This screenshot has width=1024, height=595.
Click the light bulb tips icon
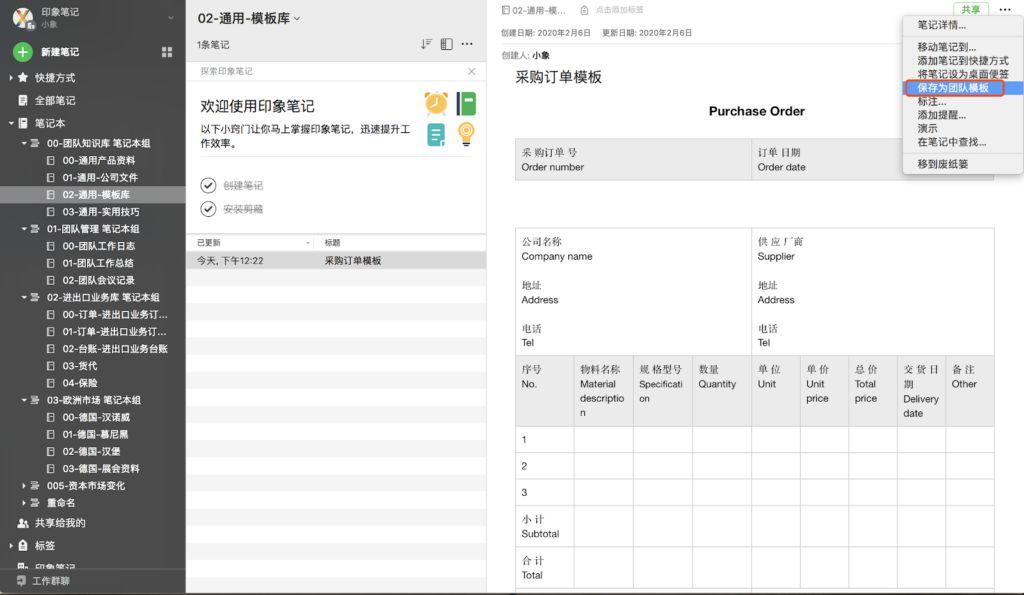466,134
